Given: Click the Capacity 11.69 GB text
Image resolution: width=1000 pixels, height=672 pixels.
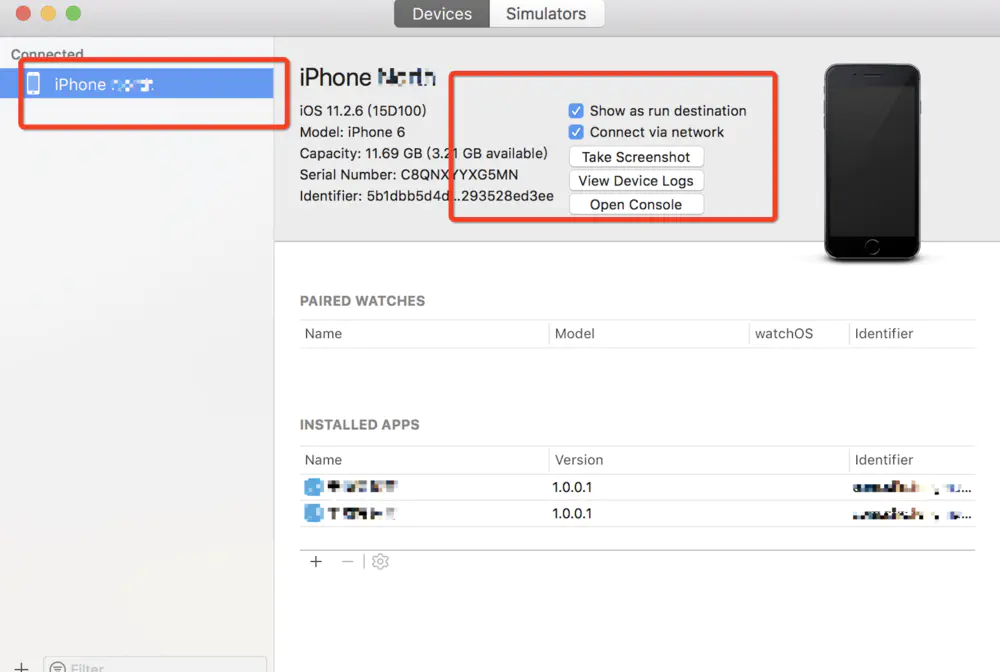Looking at the screenshot, I should pyautogui.click(x=423, y=153).
